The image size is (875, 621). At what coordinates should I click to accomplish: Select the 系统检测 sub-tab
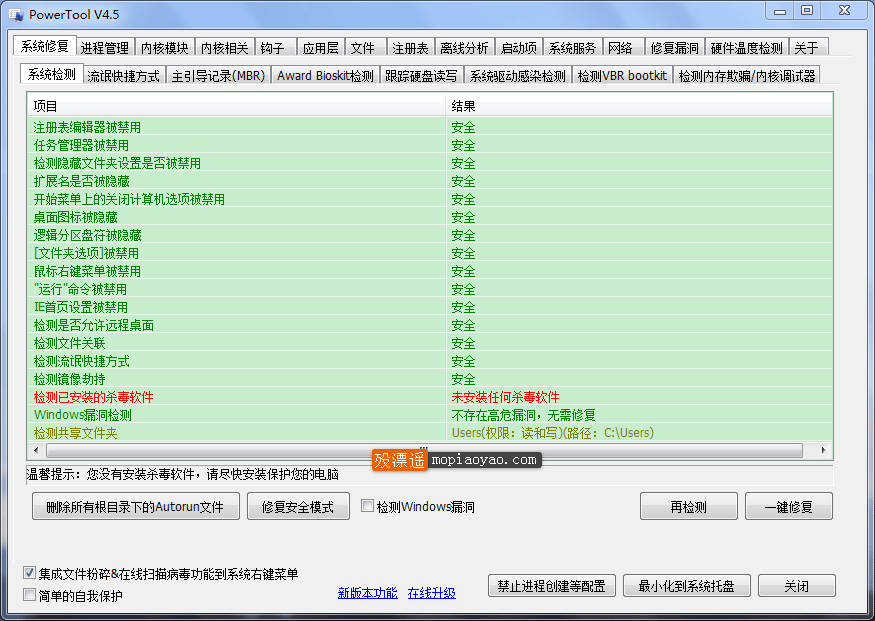click(x=51, y=74)
